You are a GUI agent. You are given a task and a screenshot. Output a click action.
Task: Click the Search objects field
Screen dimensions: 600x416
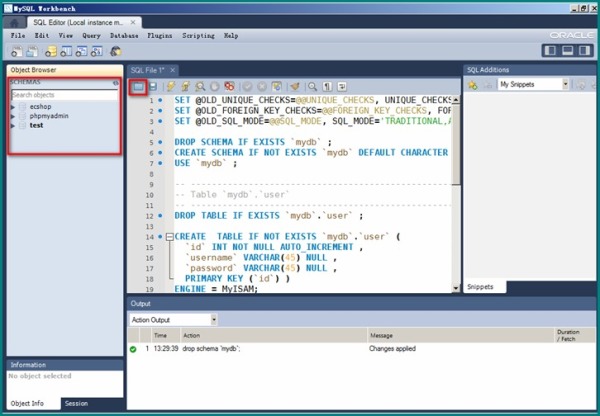click(x=64, y=95)
